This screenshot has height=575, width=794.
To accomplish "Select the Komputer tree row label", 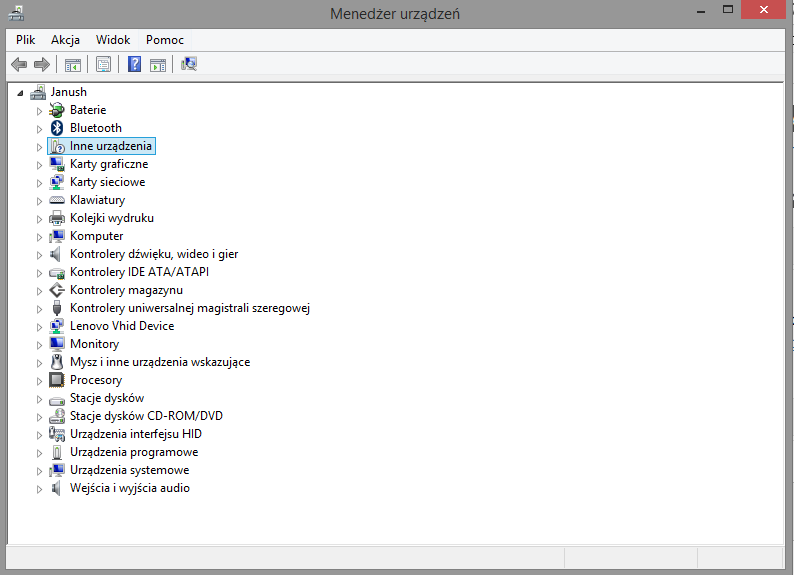I will 96,236.
